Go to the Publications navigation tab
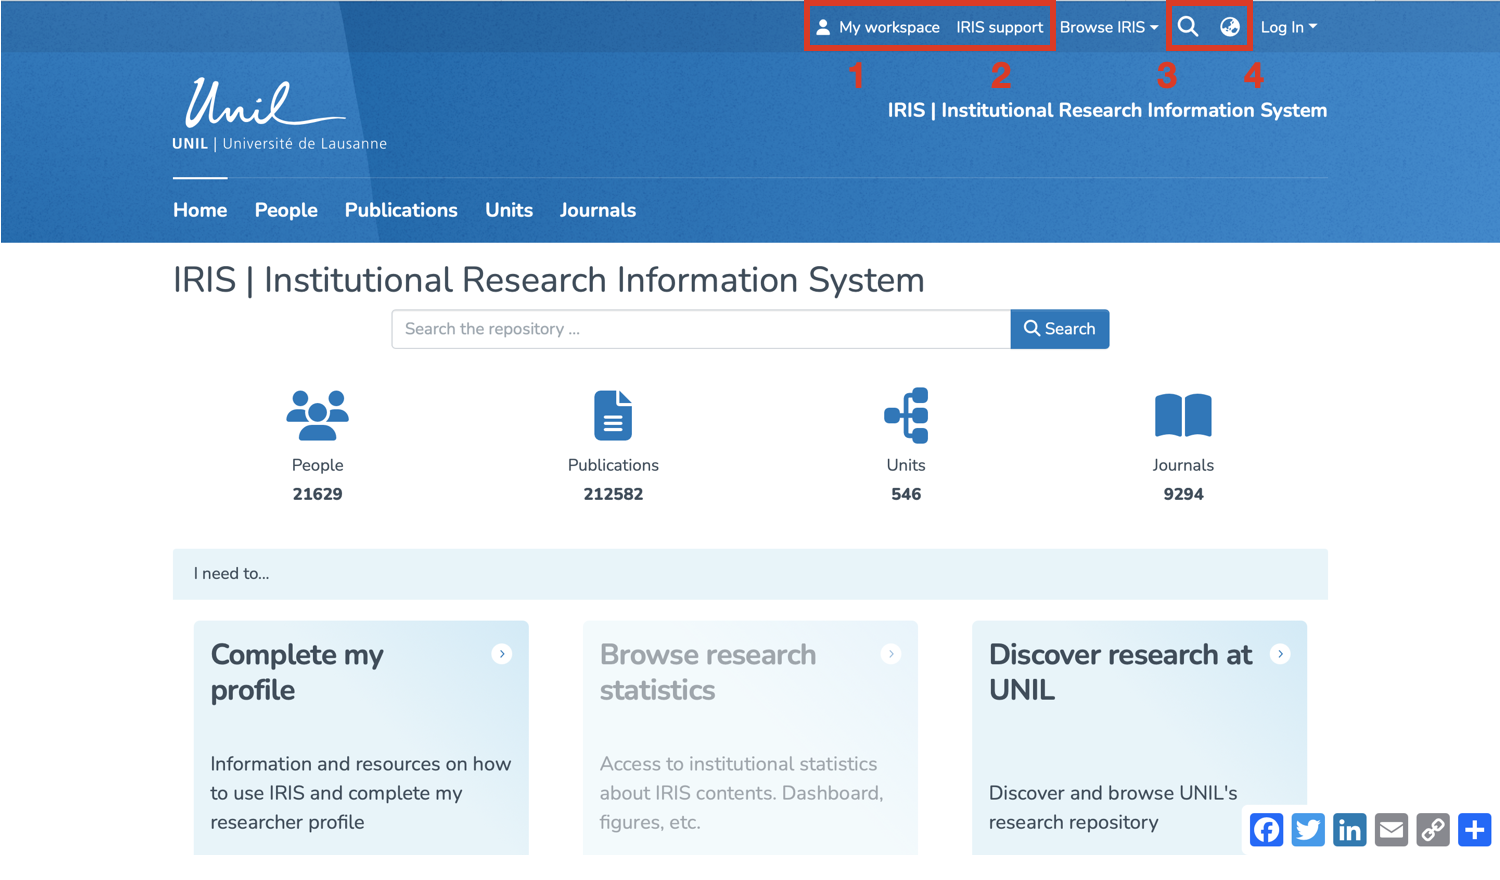The image size is (1500, 880). tap(401, 210)
